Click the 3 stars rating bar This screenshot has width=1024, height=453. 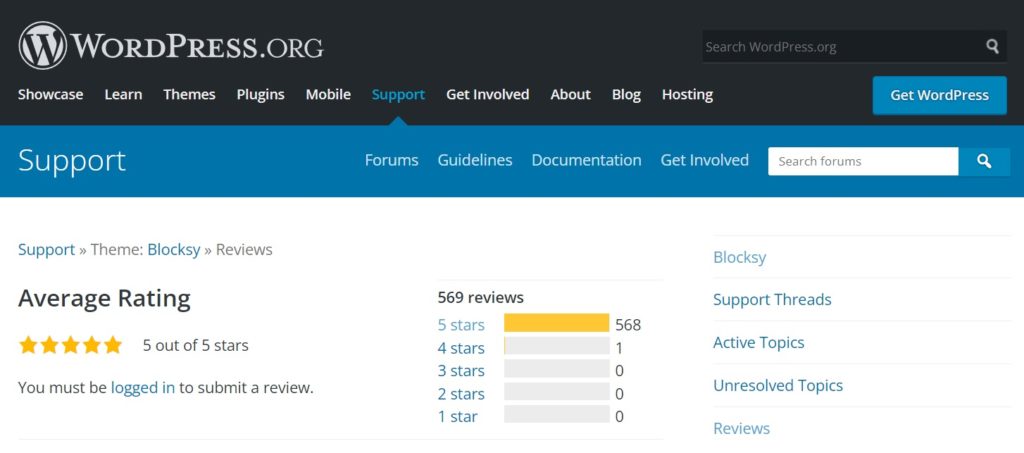556,369
